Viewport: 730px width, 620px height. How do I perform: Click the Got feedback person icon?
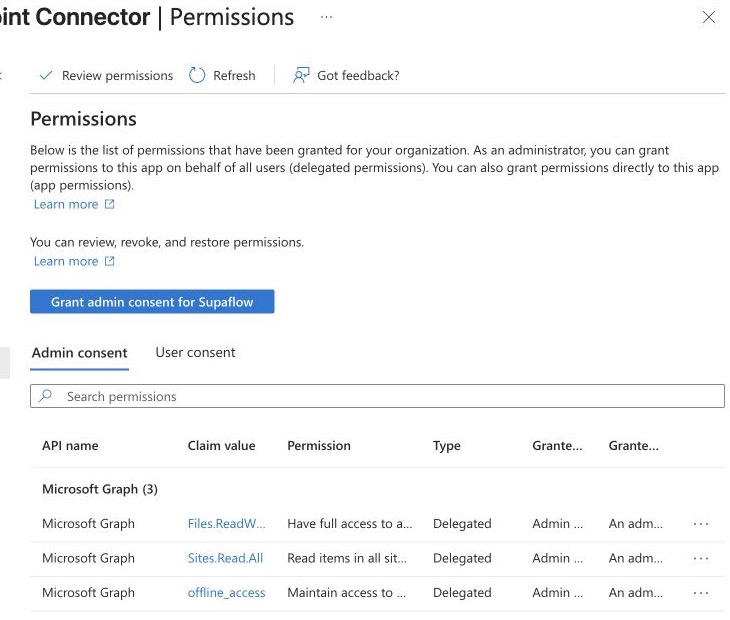(x=301, y=75)
